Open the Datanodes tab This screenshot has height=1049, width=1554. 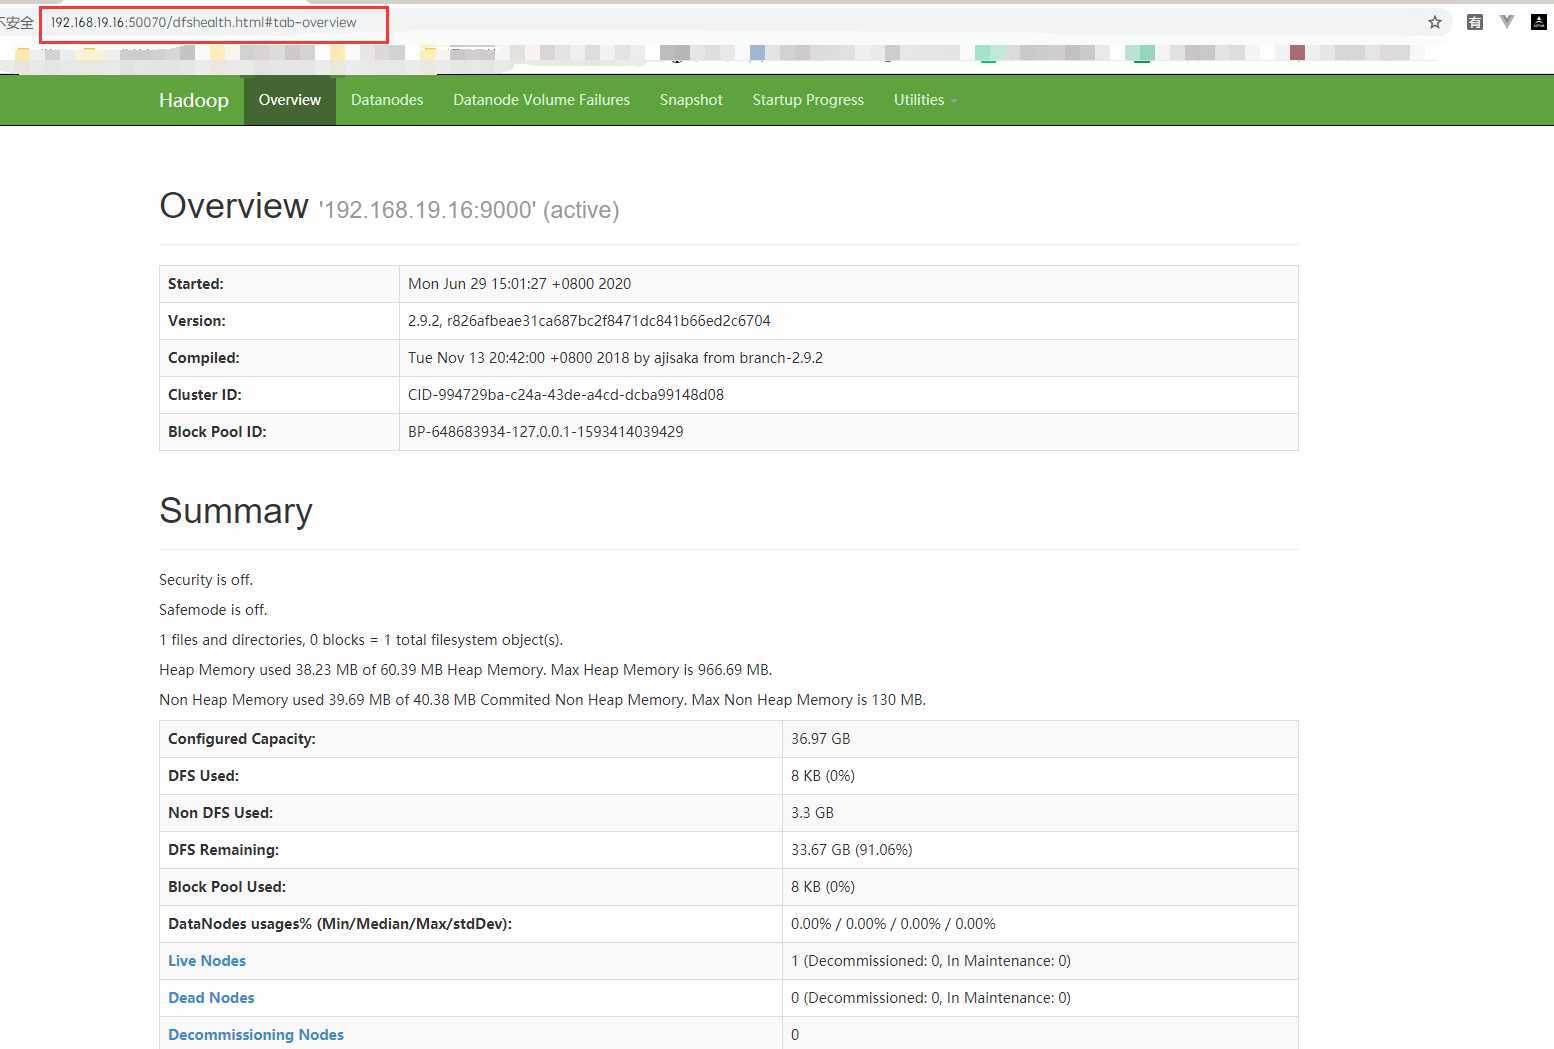click(387, 100)
